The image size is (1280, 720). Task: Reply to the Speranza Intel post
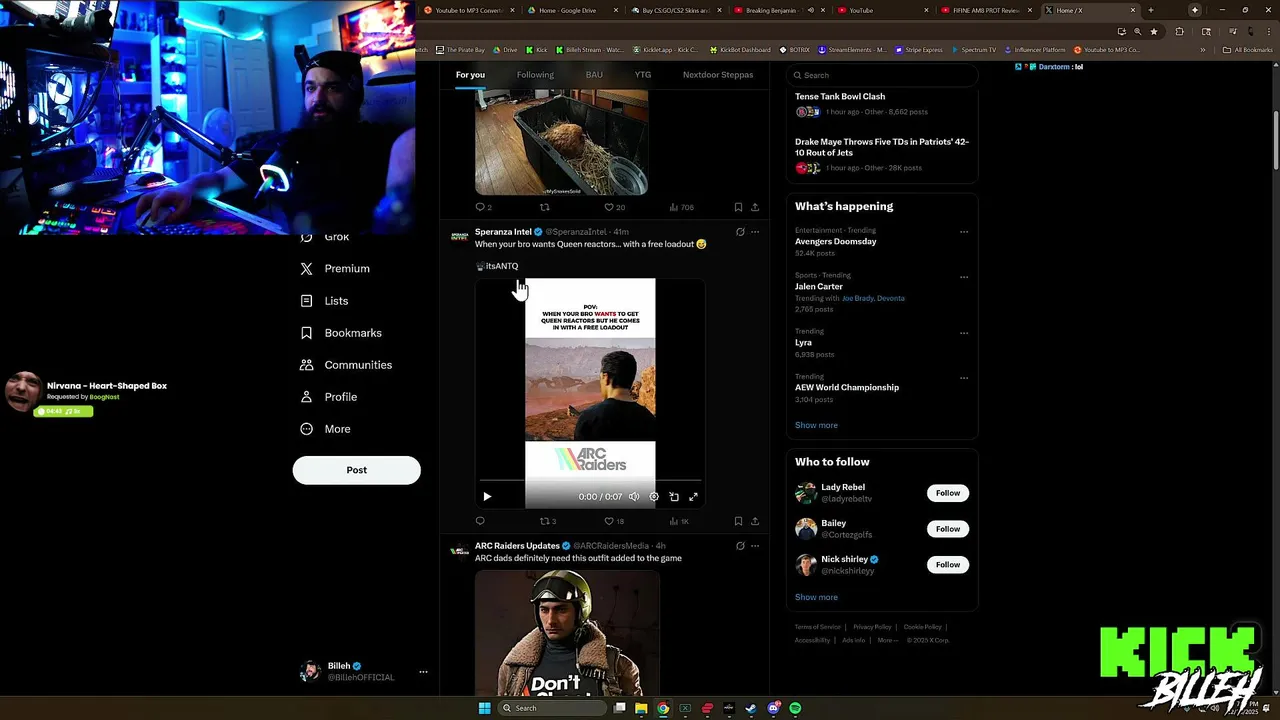480,521
